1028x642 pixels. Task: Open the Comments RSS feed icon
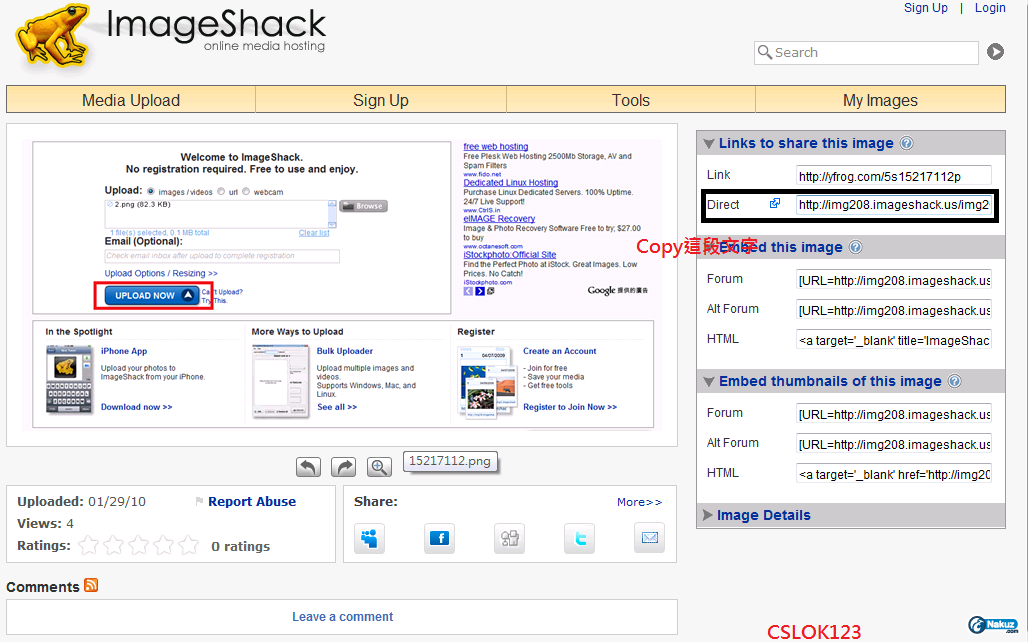91,585
